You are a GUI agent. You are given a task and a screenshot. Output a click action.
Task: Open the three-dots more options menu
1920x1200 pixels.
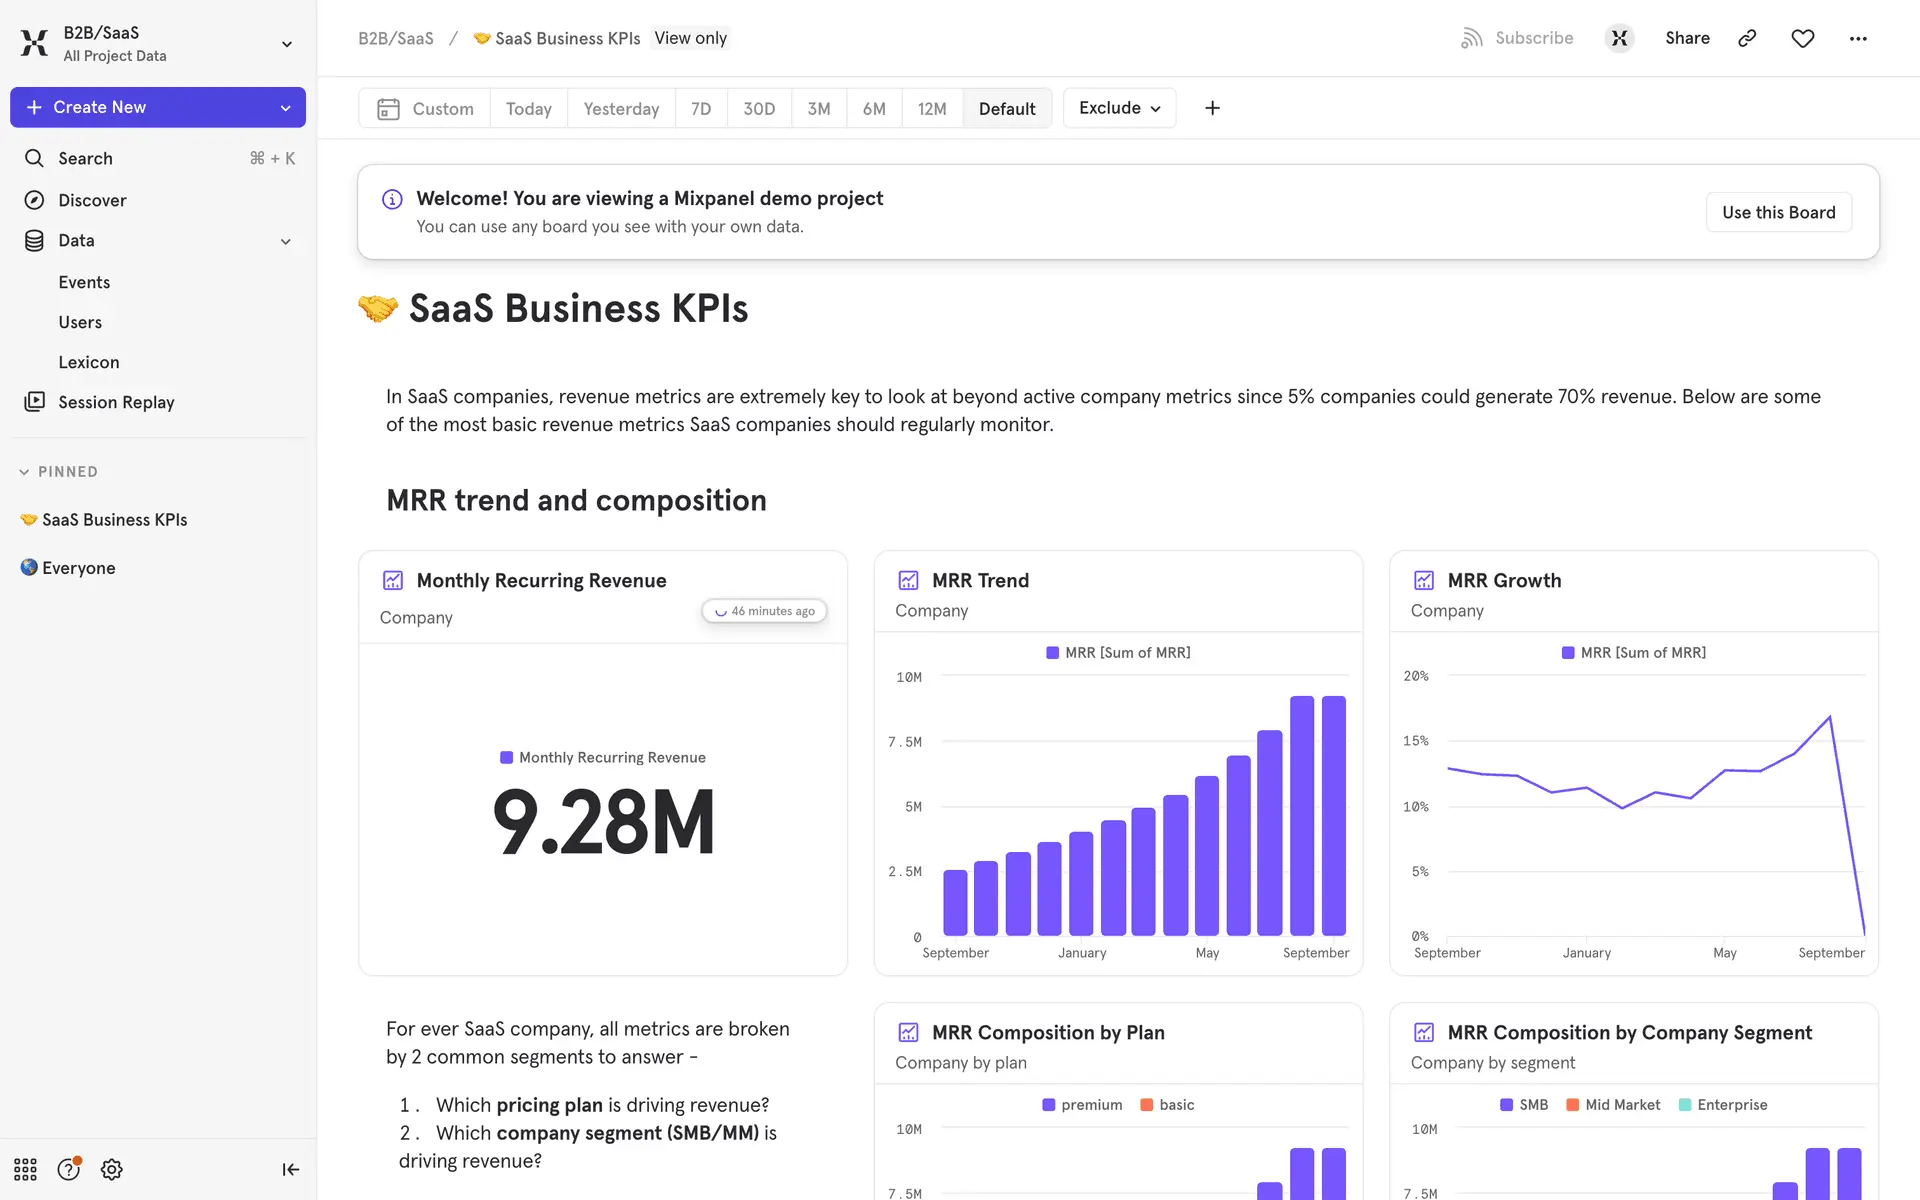[1858, 38]
